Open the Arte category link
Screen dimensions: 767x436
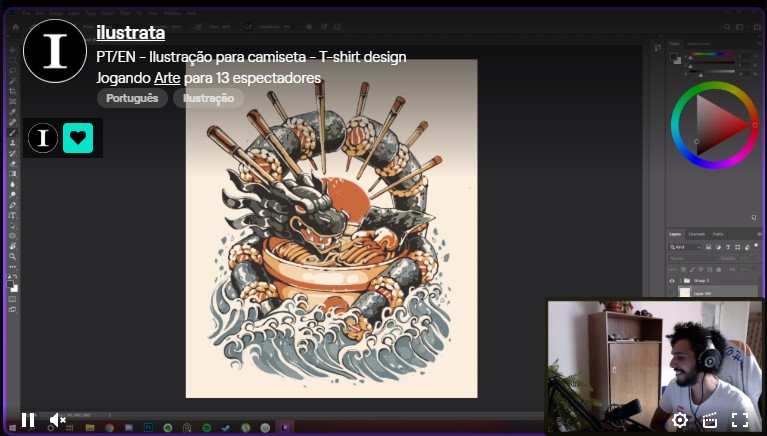(x=167, y=78)
